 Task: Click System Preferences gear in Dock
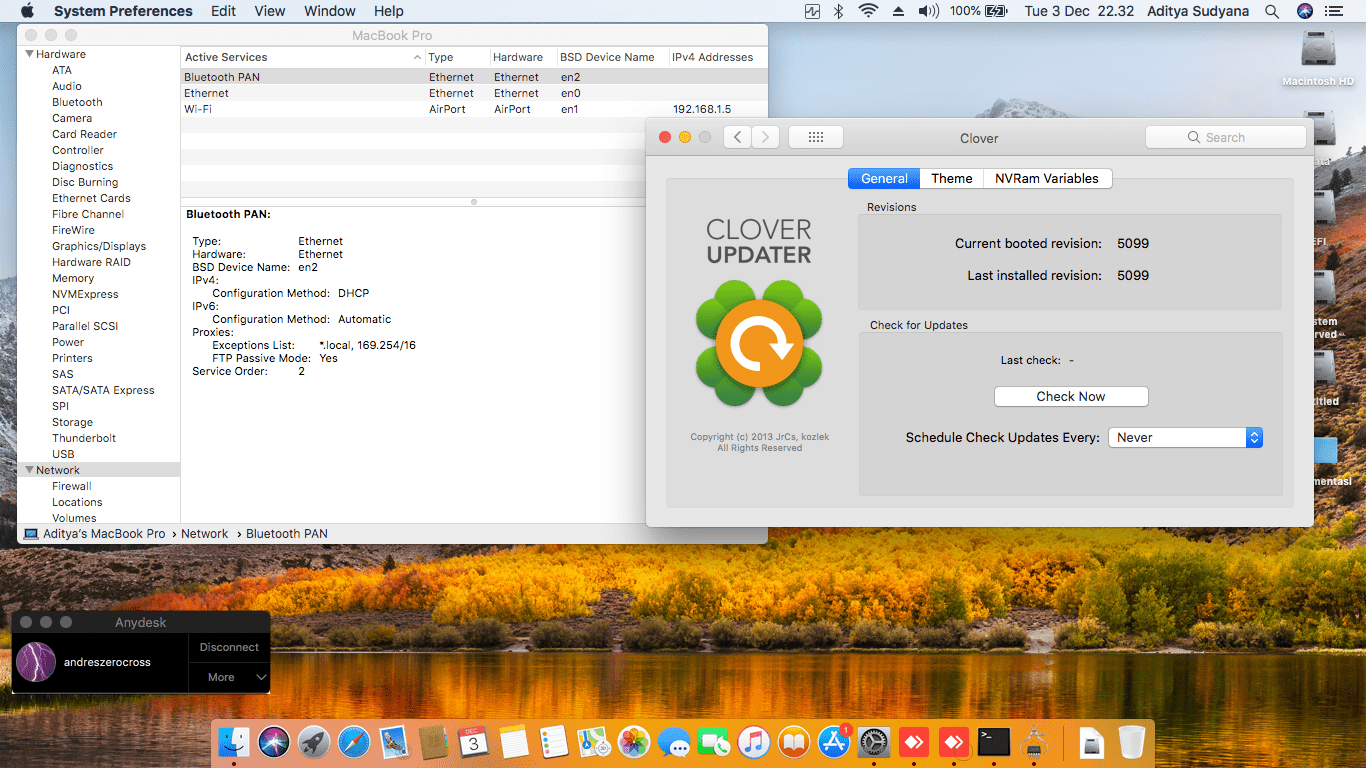(x=874, y=742)
